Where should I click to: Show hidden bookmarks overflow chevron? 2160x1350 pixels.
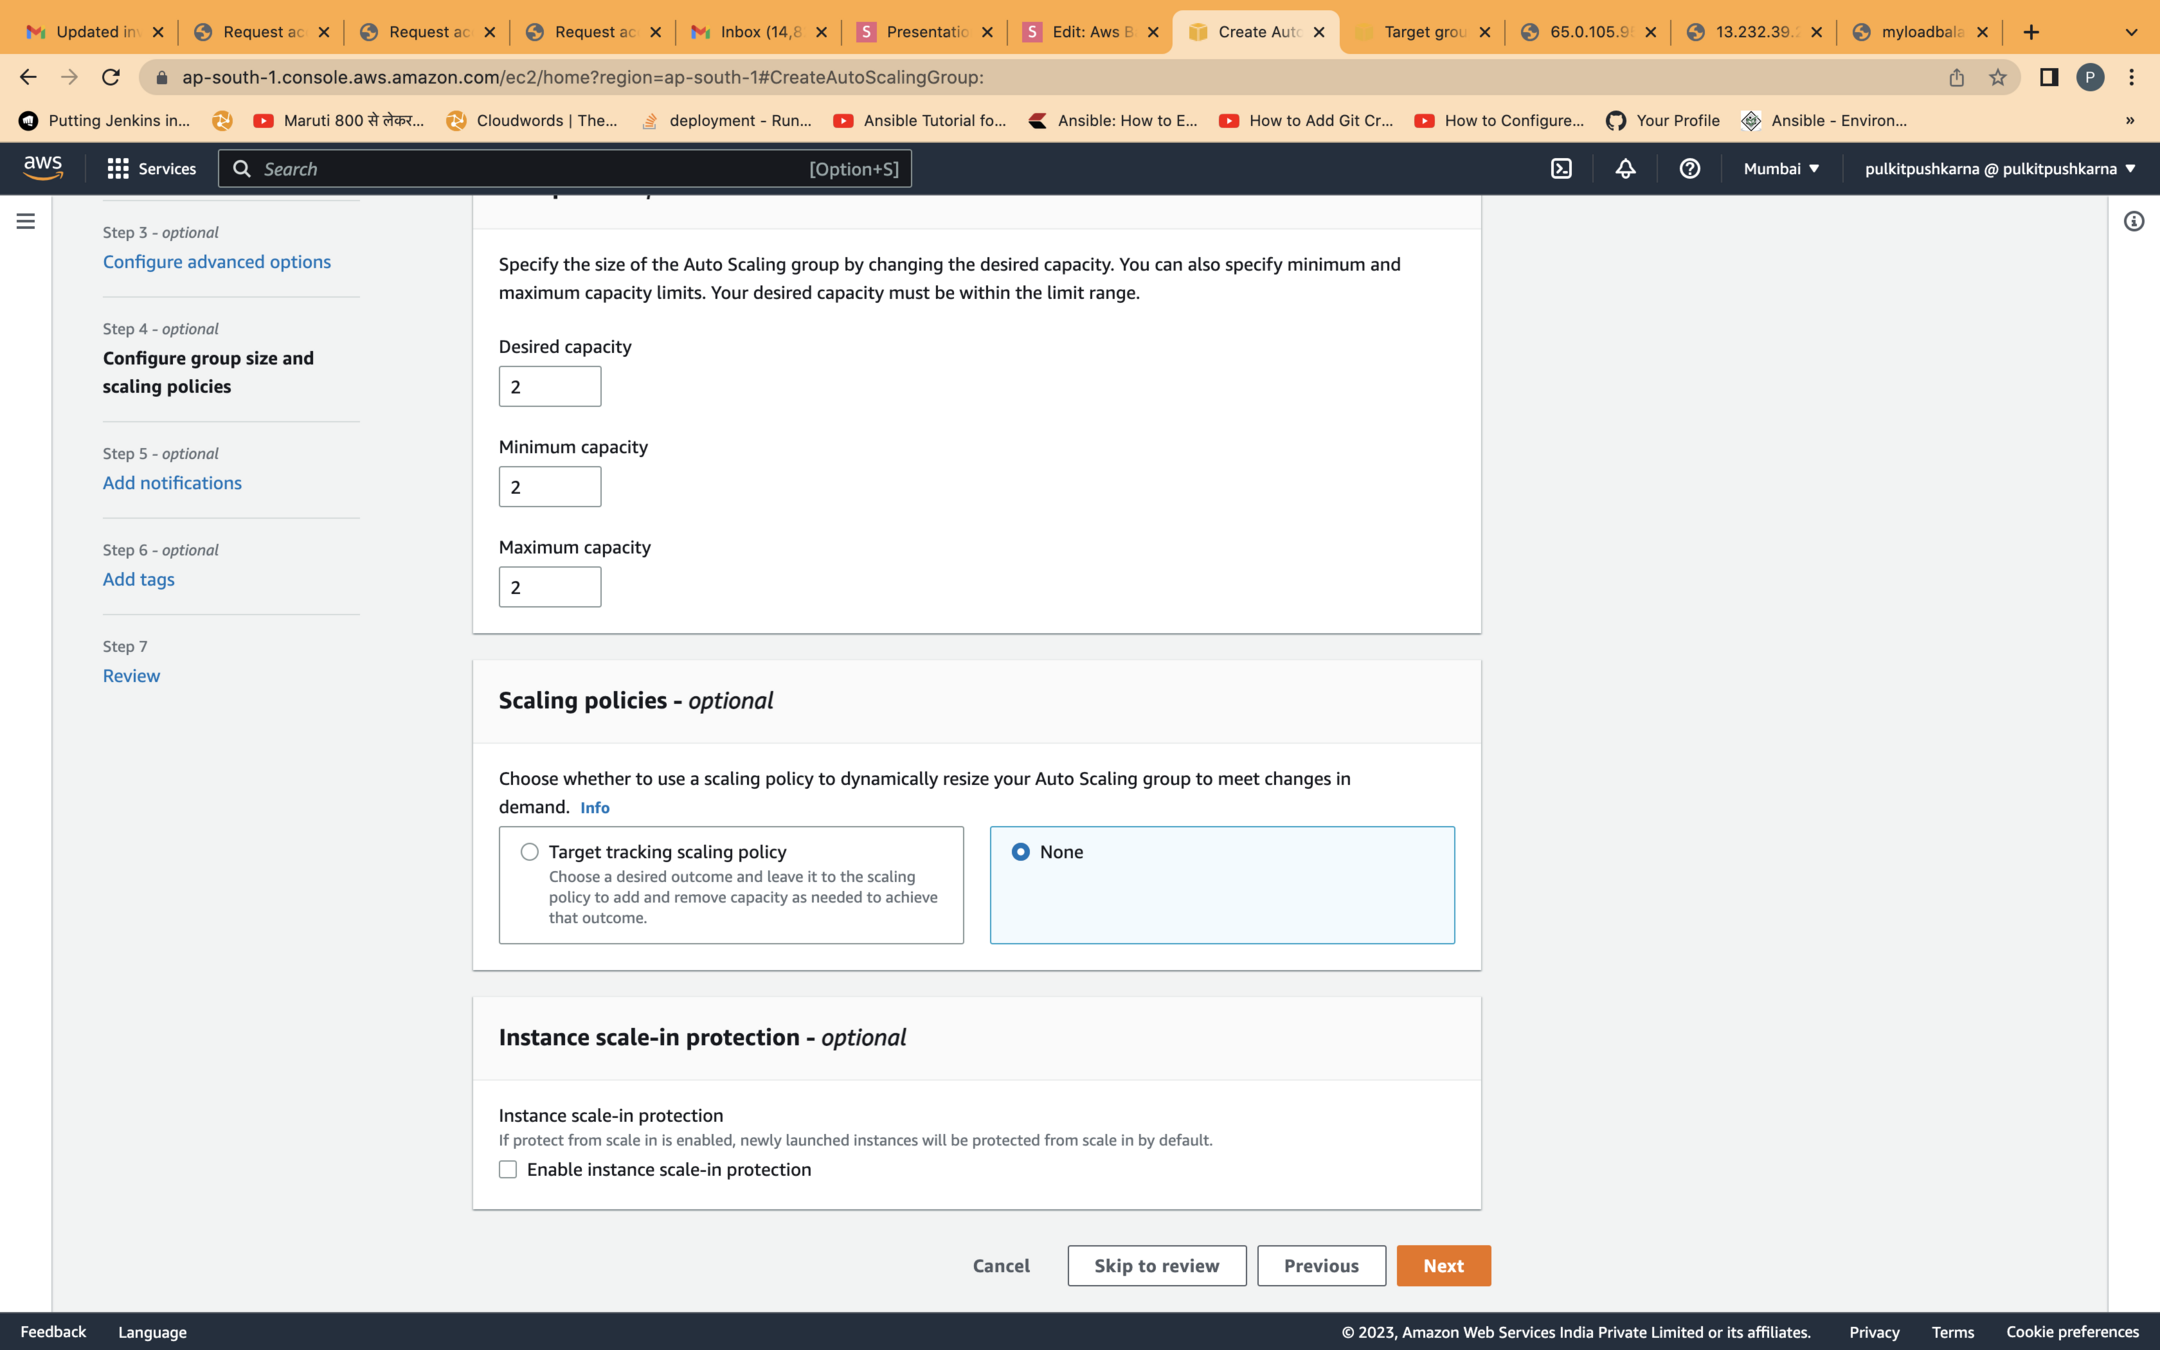[2129, 121]
